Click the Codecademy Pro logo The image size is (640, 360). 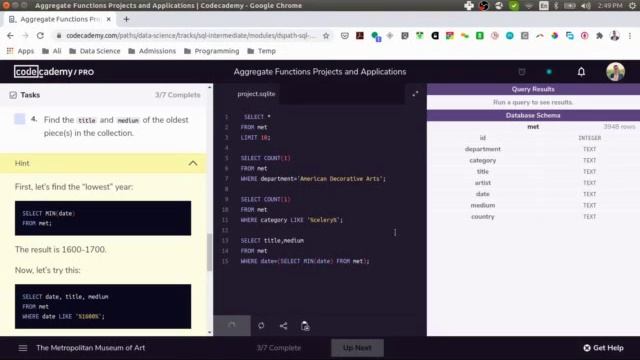coord(54,72)
